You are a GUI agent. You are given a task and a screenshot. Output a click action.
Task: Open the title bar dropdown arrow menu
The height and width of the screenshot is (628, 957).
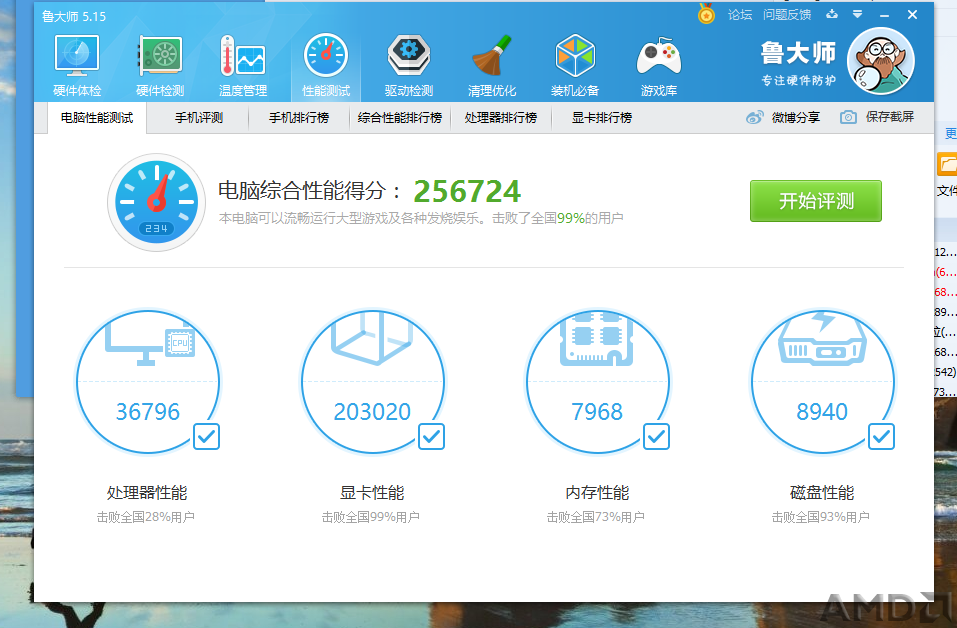pyautogui.click(x=858, y=14)
